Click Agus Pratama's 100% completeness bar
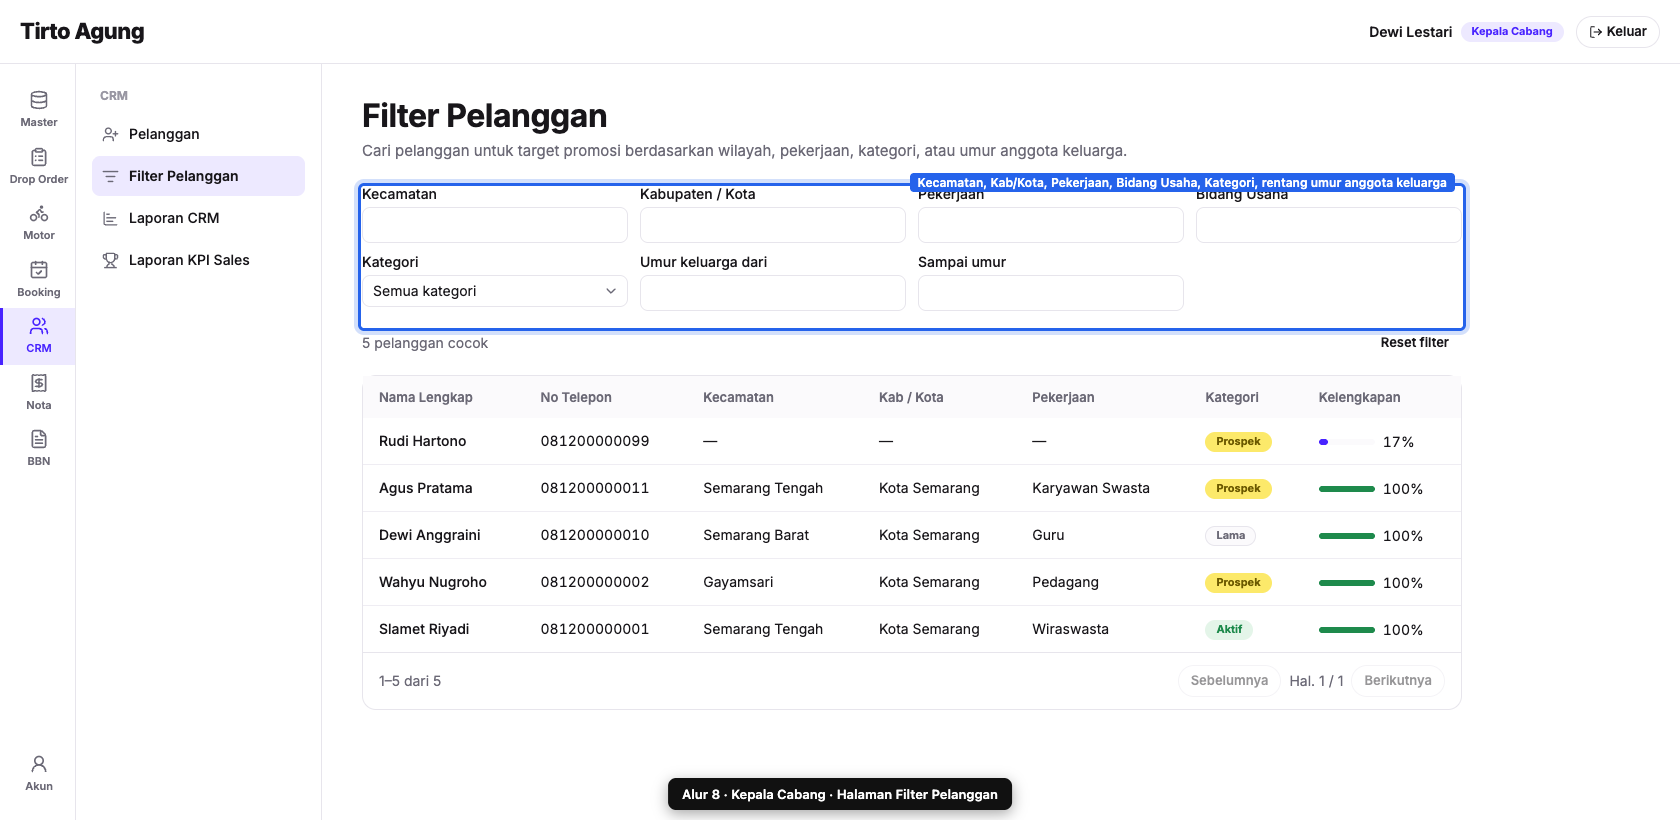Viewport: 1680px width, 820px height. pyautogui.click(x=1347, y=489)
